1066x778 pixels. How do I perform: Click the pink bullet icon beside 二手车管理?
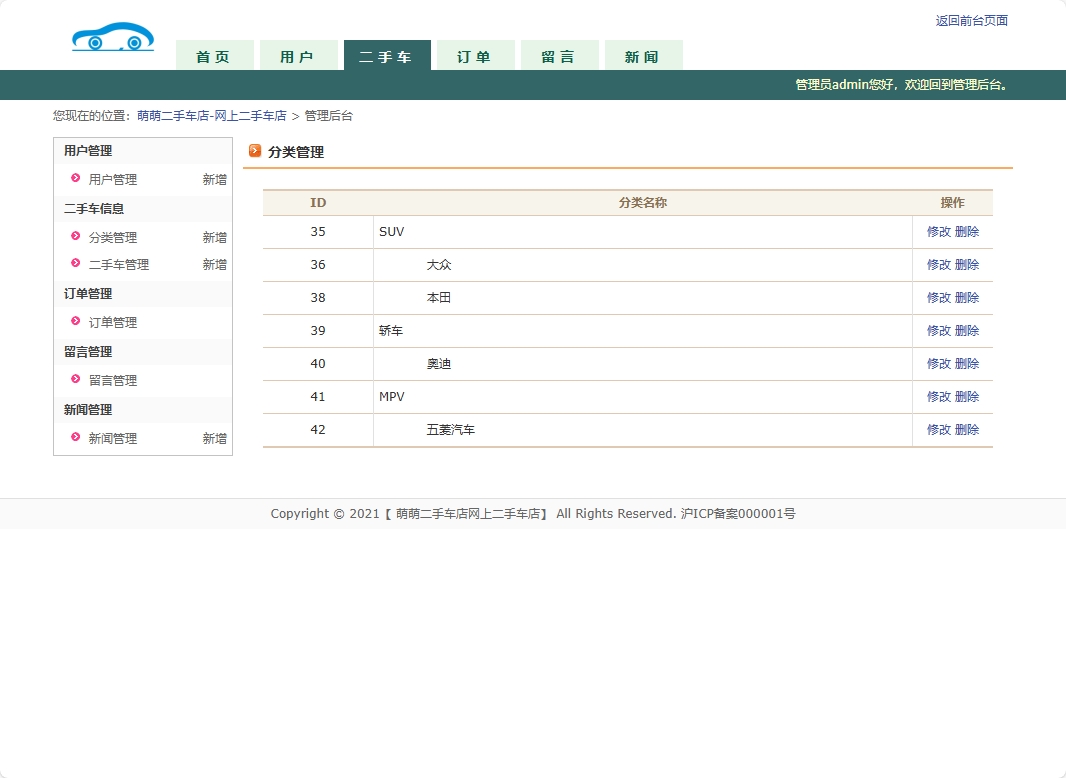pos(76,264)
